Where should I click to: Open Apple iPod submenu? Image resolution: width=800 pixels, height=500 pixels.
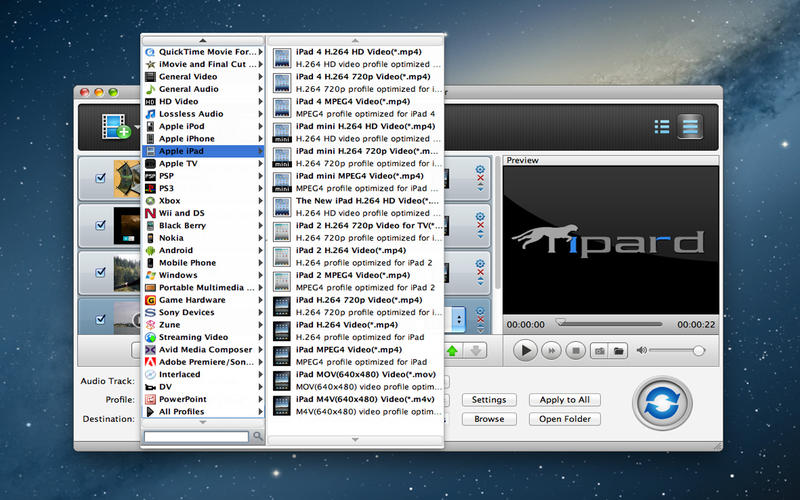pos(203,126)
